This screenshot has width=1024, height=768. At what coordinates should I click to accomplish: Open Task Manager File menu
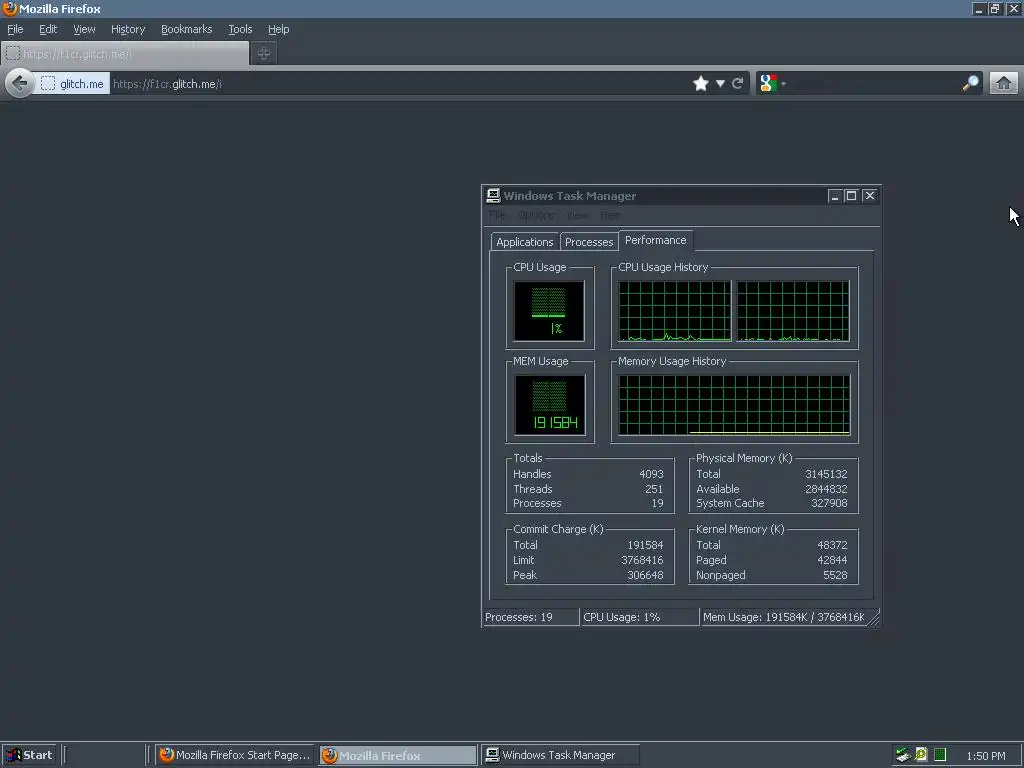point(497,215)
